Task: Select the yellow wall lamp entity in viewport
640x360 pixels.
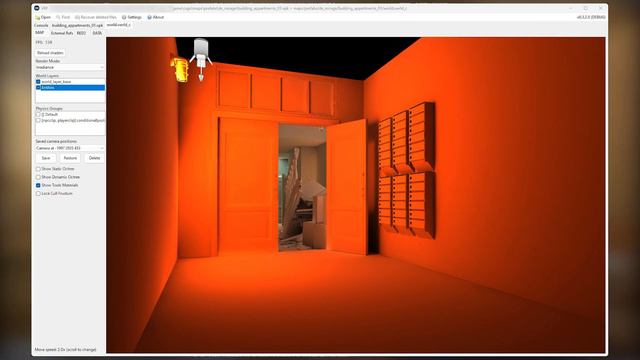Action: click(180, 69)
